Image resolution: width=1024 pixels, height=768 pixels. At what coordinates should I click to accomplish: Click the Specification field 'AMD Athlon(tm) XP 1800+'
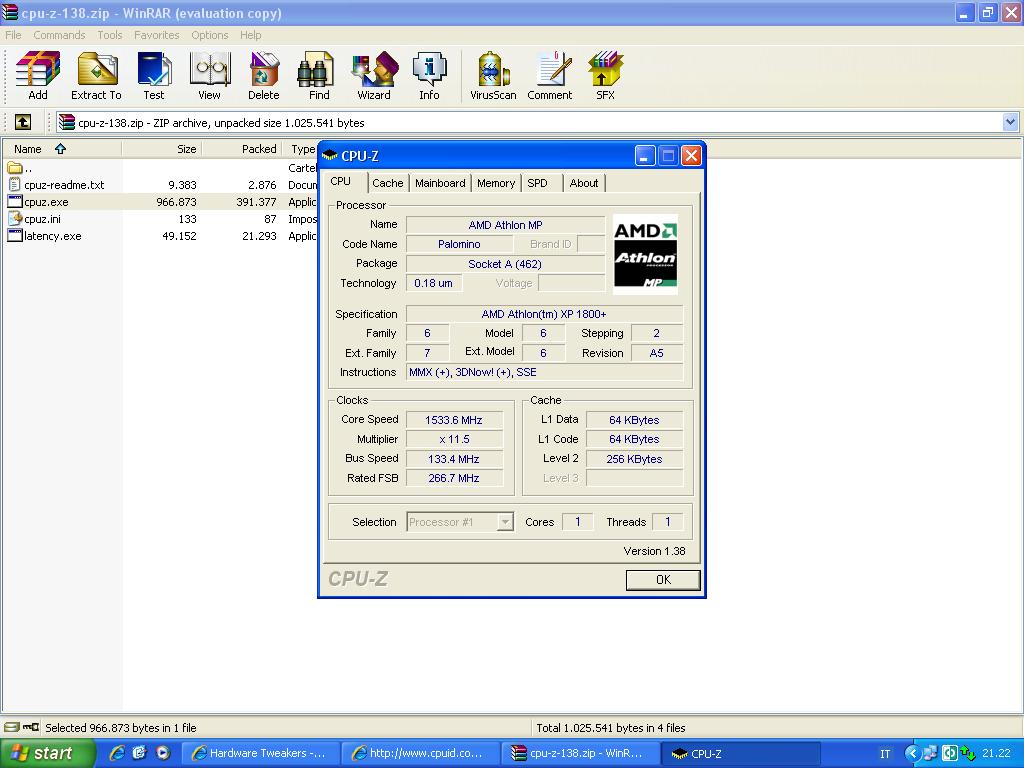(x=545, y=314)
